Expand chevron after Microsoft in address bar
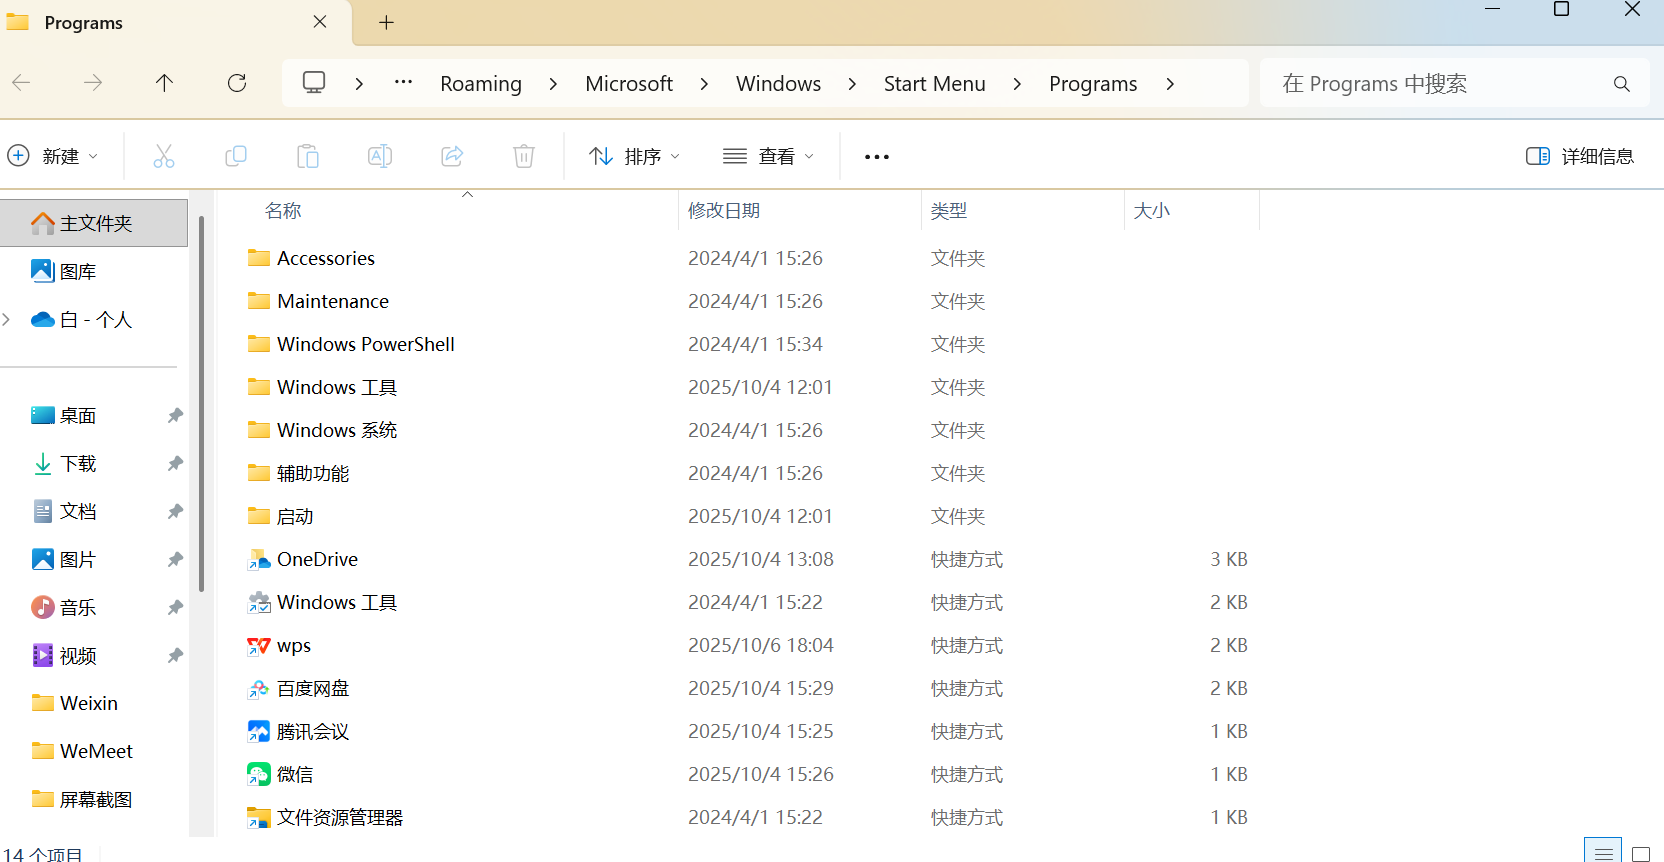1664x862 pixels. 704,84
